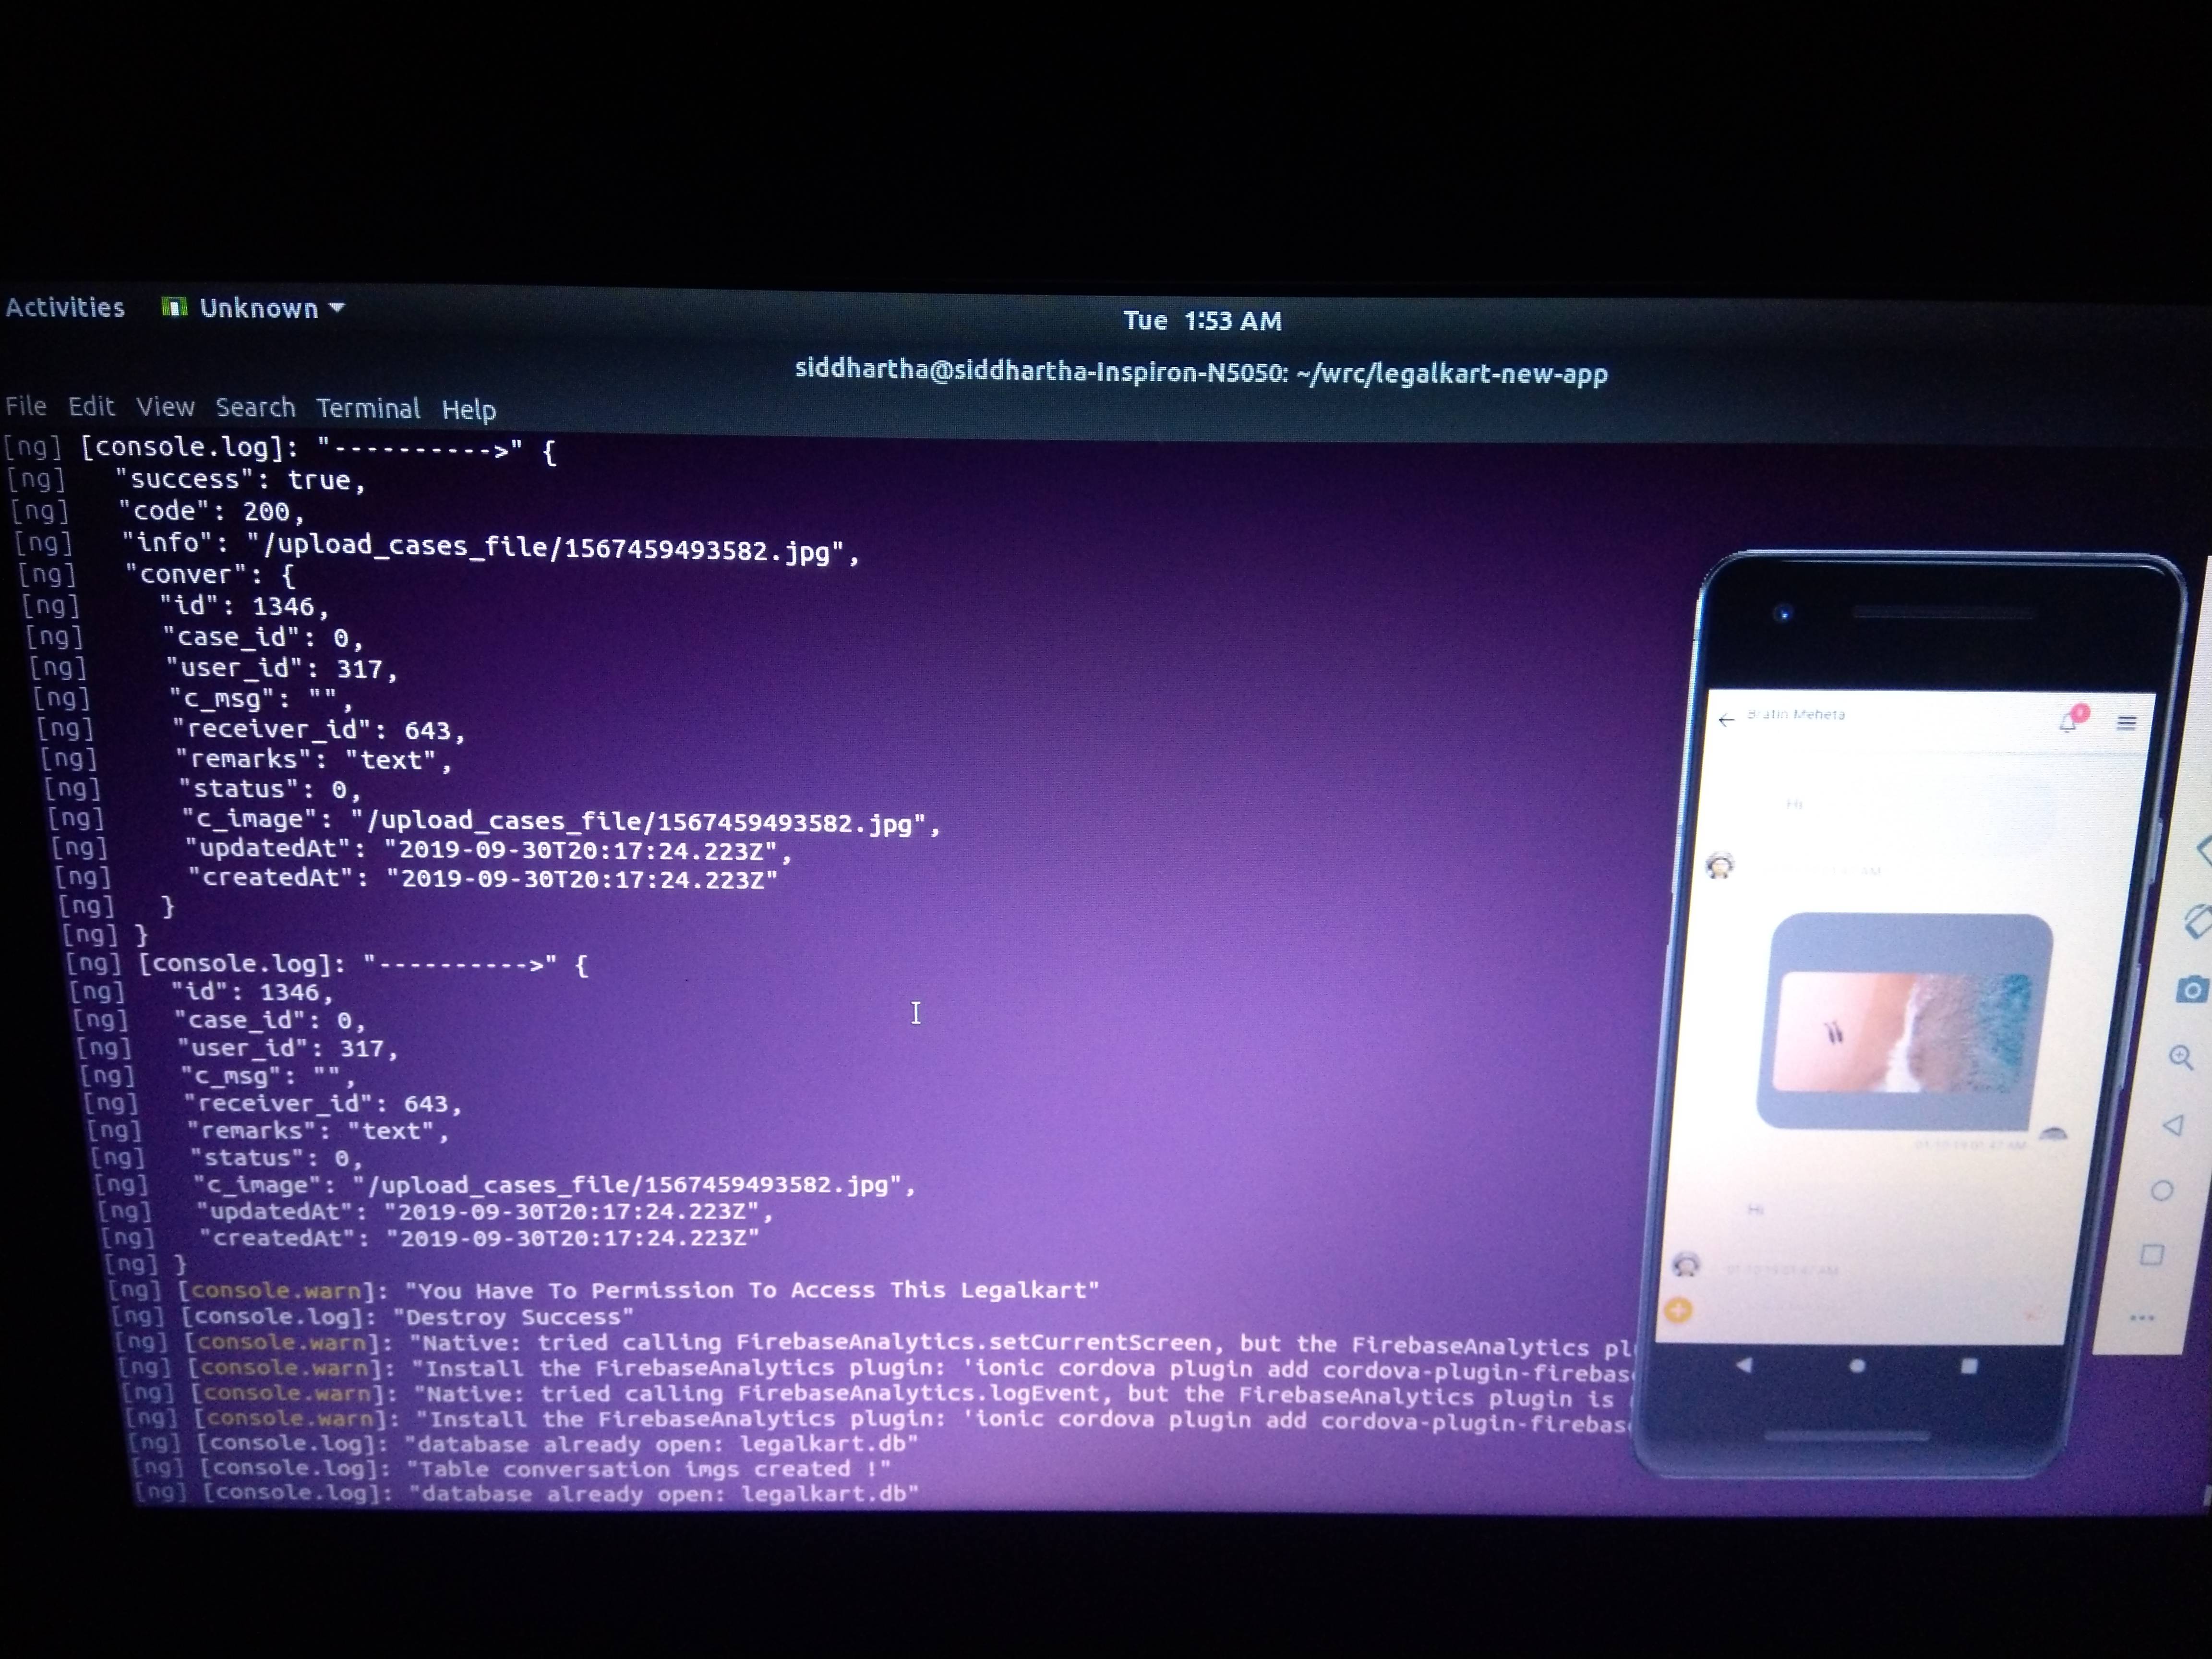
Task: Click the Activities button
Action: pyautogui.click(x=65, y=307)
